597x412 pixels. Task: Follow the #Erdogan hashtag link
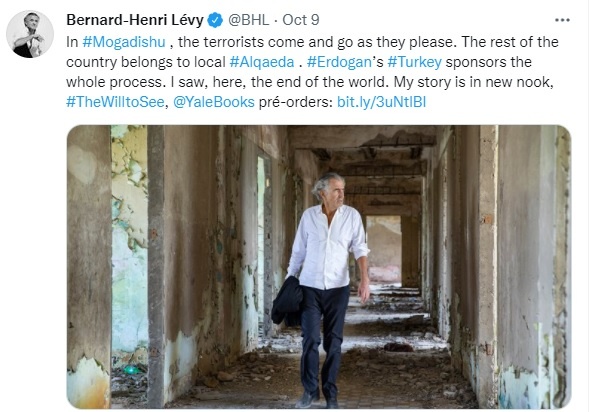pos(339,62)
